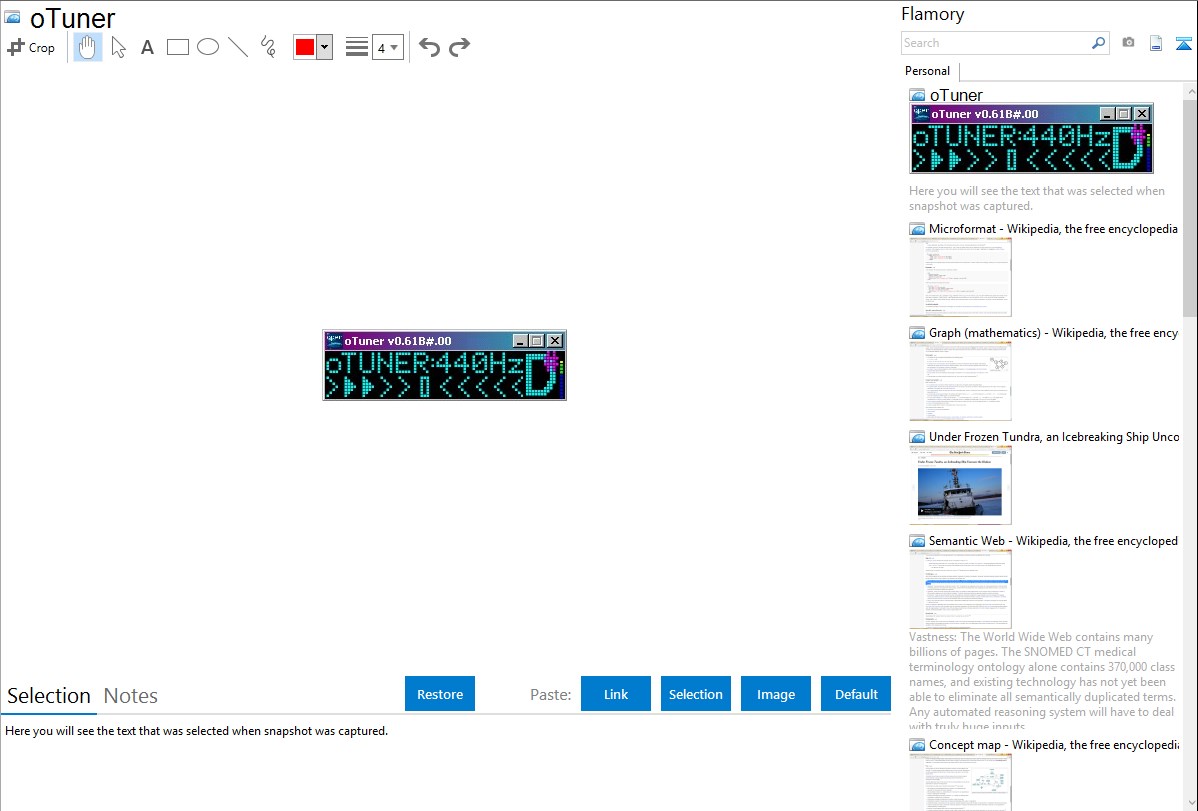Select the freehand scribble tool
This screenshot has width=1198, height=811.
coord(268,47)
